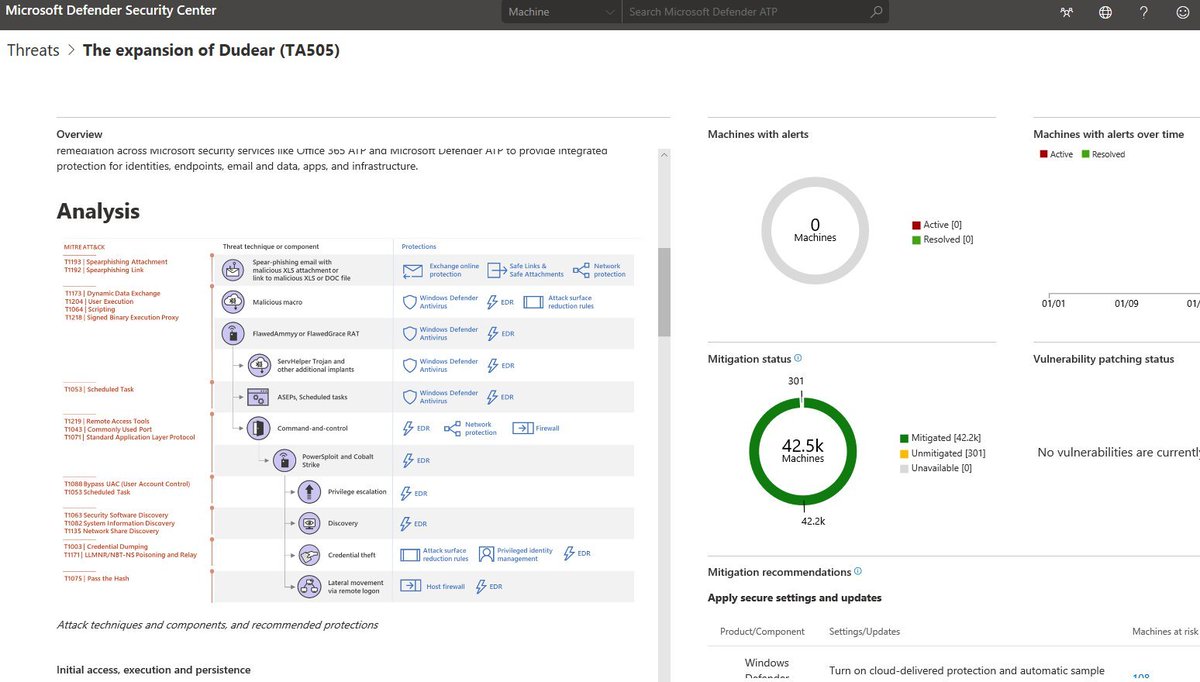
Task: Click Exchange online protection envelope icon
Action: pyautogui.click(x=413, y=270)
